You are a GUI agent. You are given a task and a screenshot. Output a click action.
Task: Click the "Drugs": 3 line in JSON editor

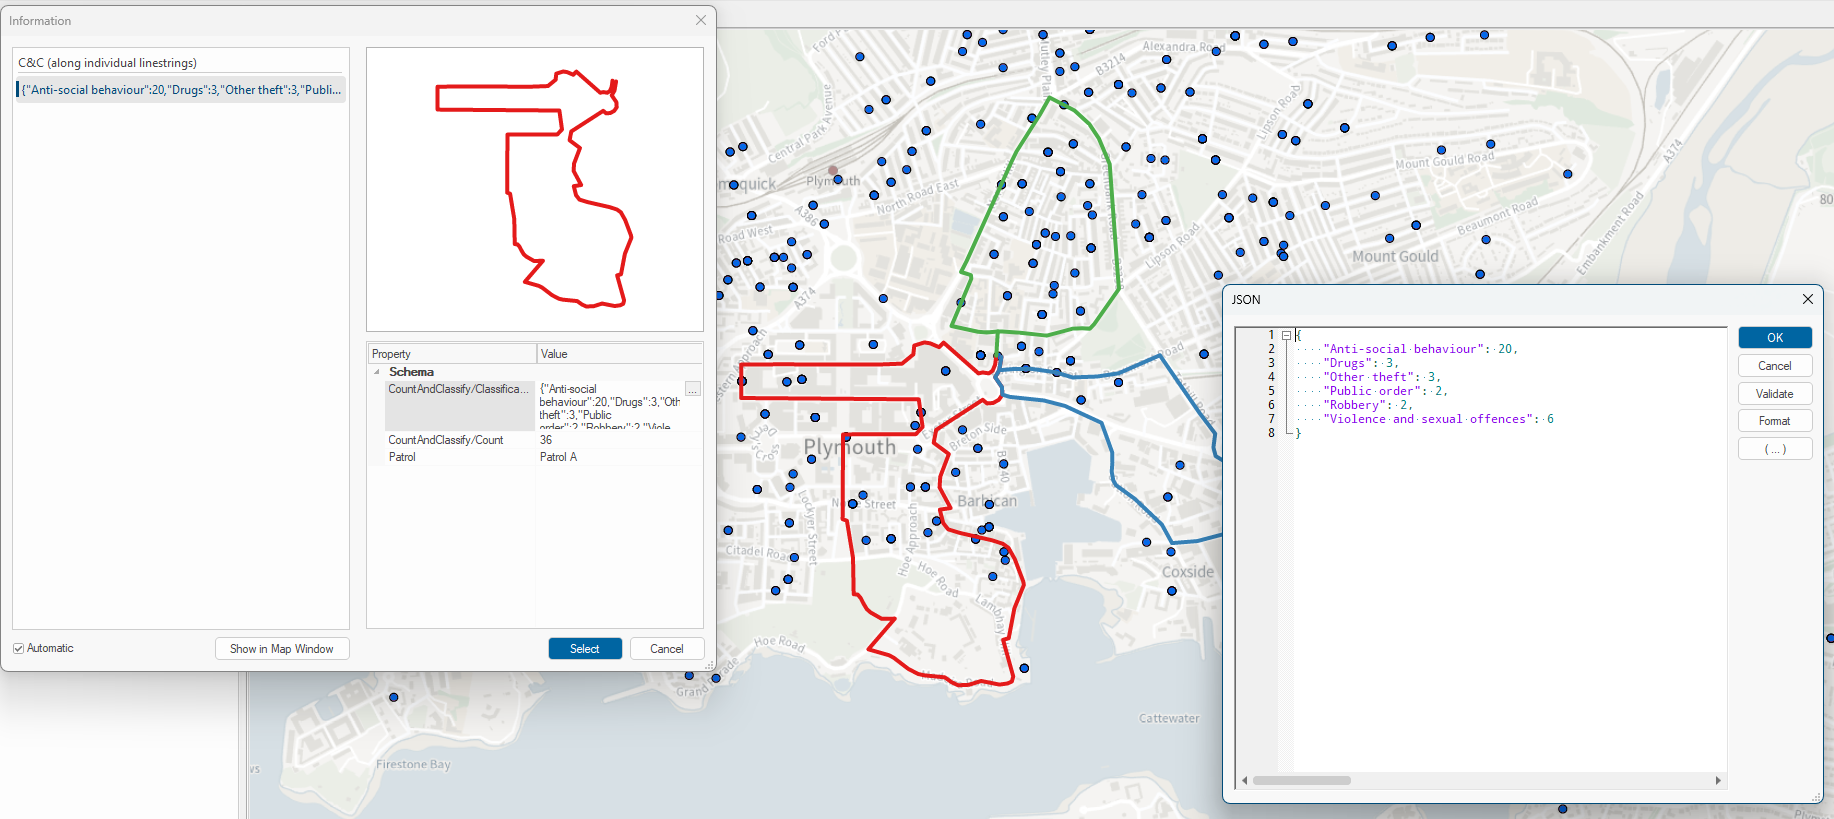pos(1361,363)
